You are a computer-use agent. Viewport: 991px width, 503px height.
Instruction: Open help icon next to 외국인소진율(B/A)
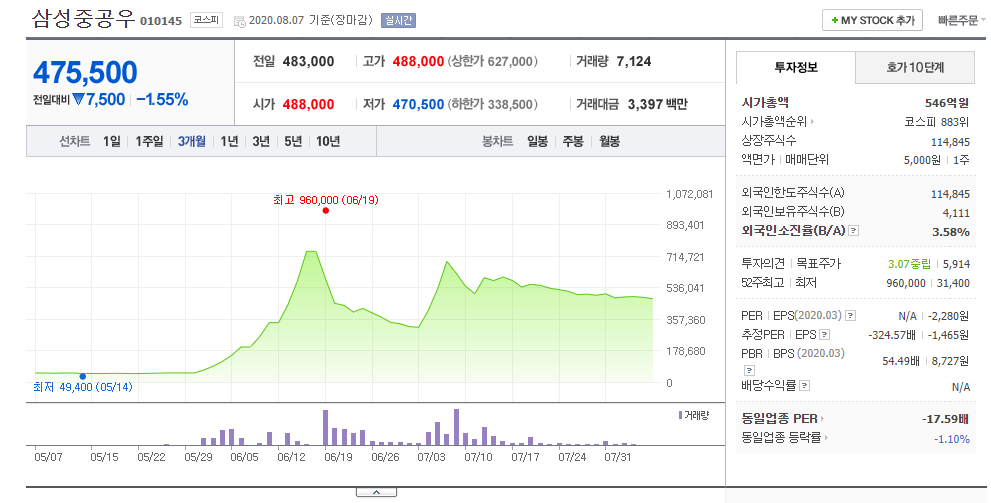pyautogui.click(x=853, y=231)
